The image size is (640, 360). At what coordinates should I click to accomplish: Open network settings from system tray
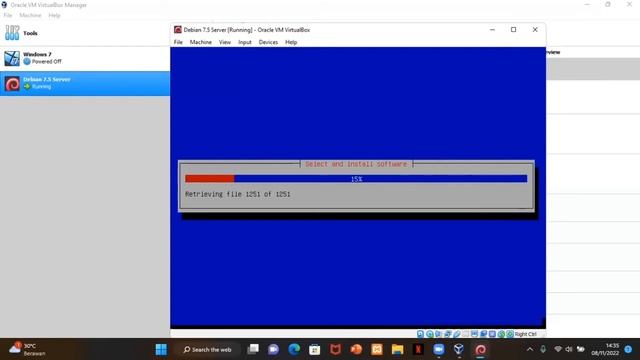[x=558, y=349]
